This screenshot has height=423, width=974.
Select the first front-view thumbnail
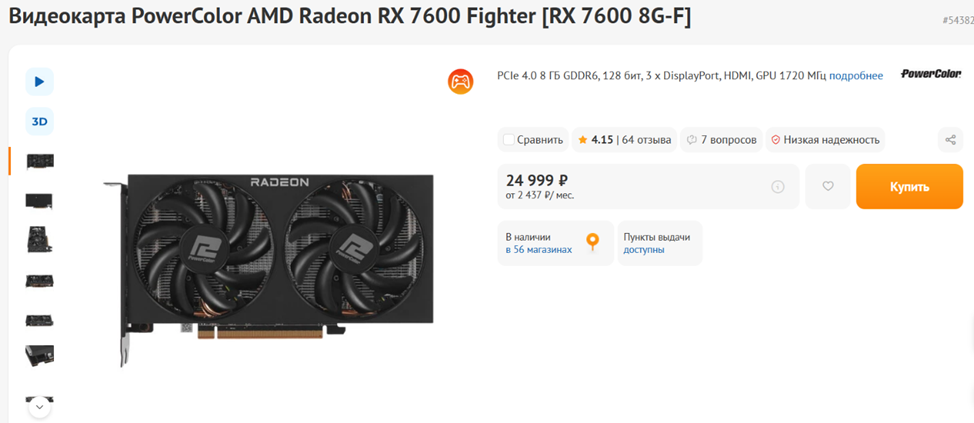(x=40, y=161)
